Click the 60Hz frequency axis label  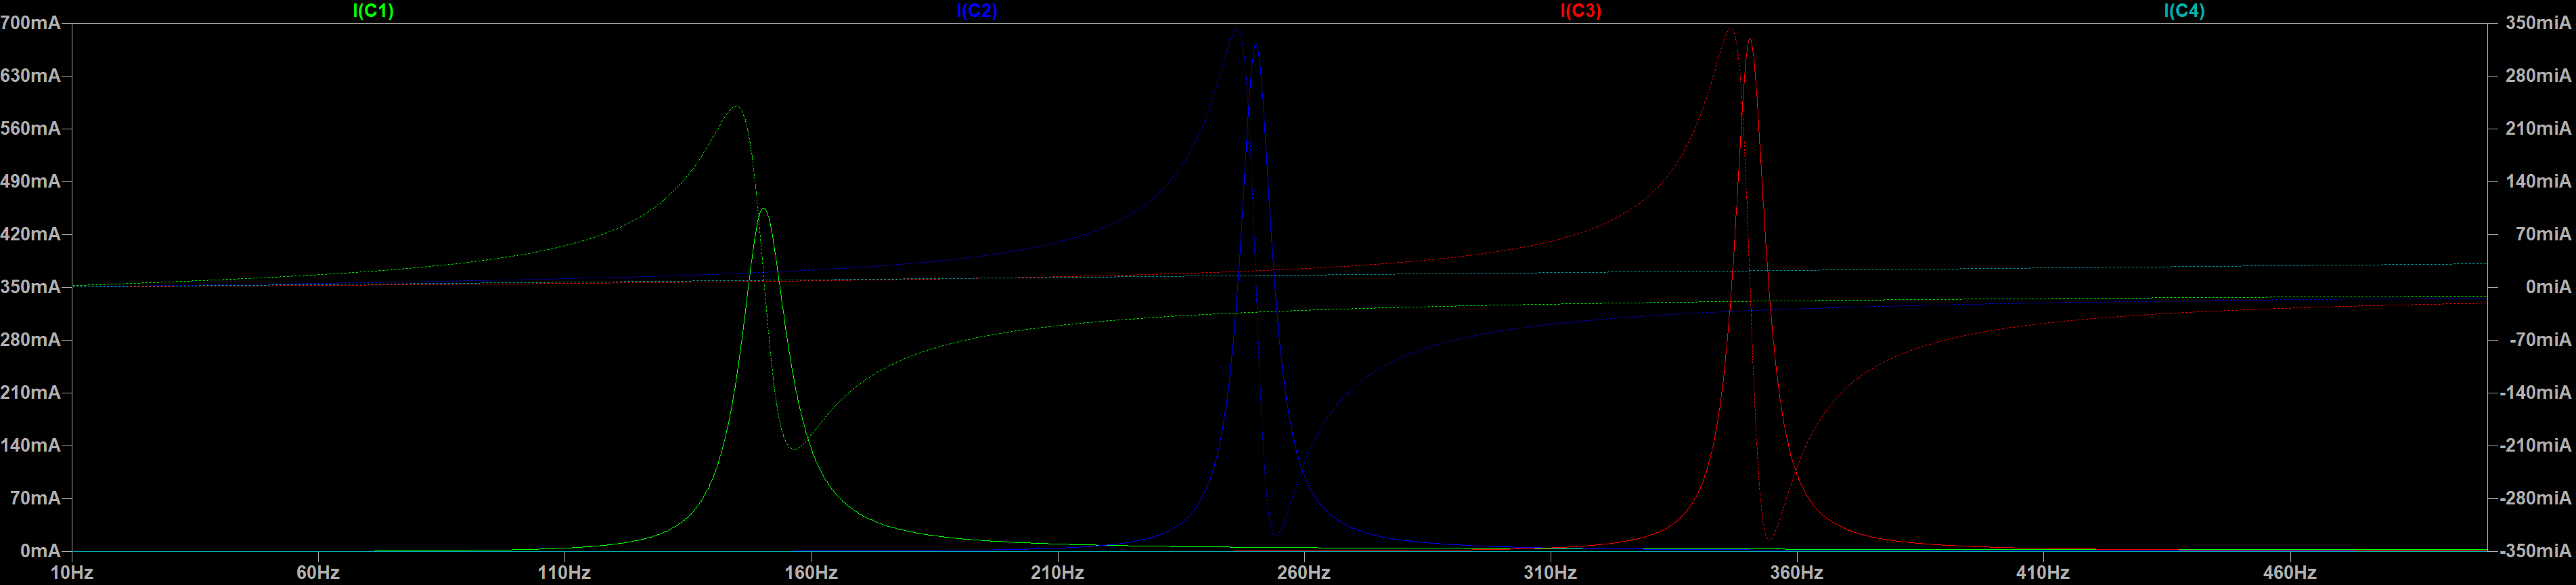318,573
